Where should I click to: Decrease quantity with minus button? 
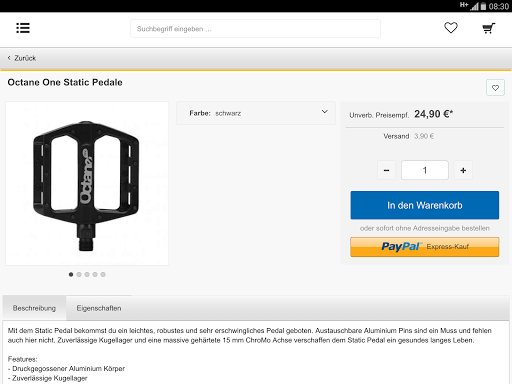point(386,170)
